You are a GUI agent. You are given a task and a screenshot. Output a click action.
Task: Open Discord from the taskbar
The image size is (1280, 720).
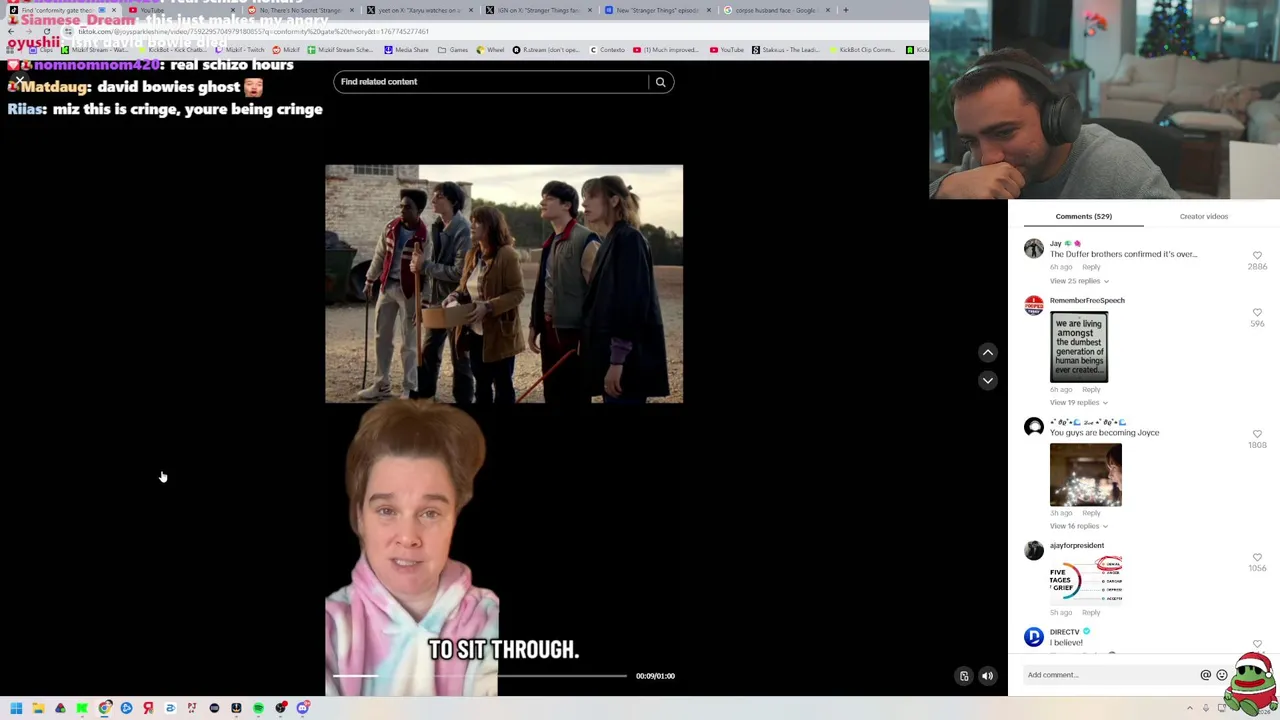(302, 708)
